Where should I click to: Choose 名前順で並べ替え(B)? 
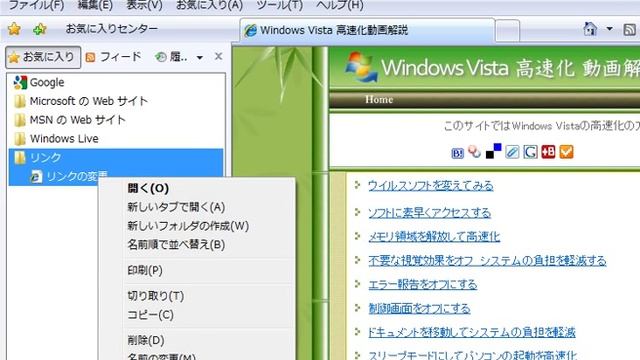pos(176,244)
